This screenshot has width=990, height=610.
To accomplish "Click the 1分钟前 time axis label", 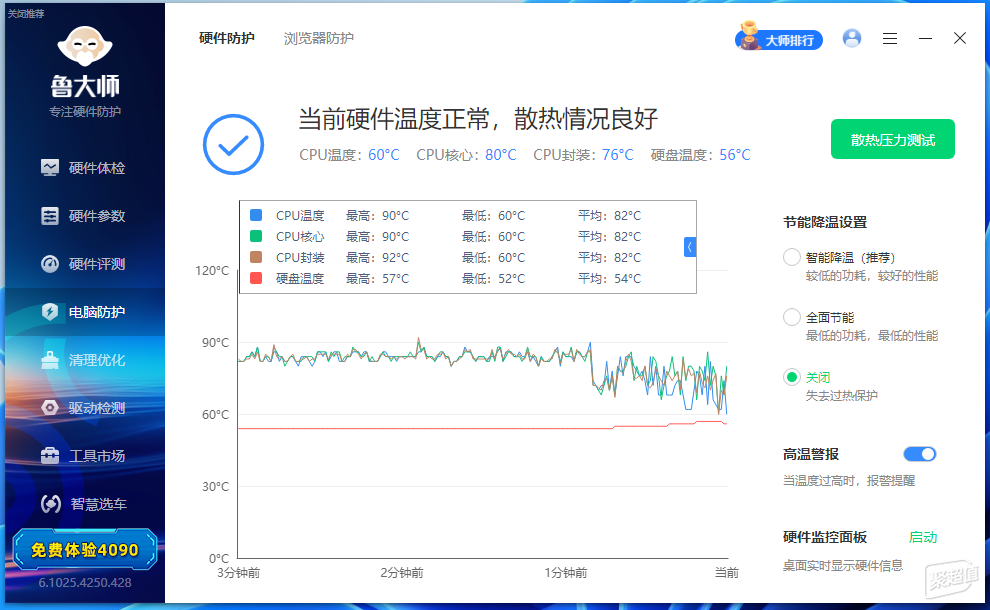I will pos(566,573).
